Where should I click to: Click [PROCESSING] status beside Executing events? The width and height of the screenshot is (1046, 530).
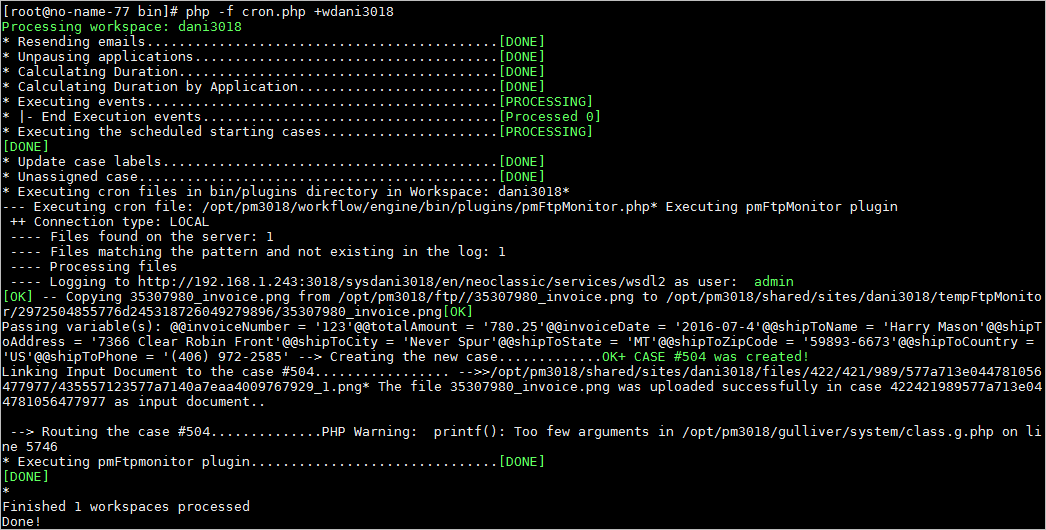[545, 102]
